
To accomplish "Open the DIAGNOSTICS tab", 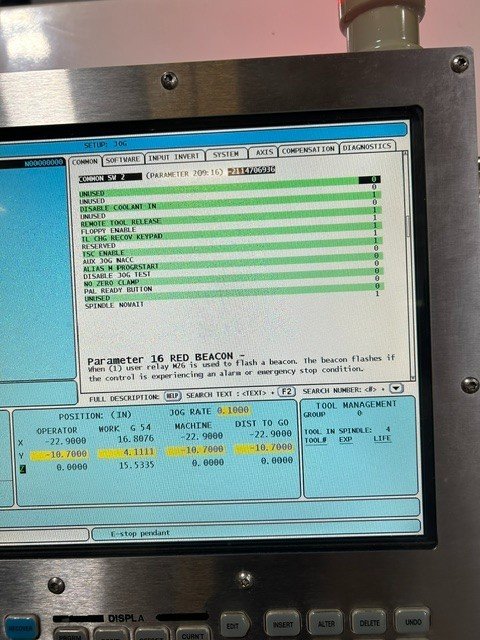I will (367, 147).
